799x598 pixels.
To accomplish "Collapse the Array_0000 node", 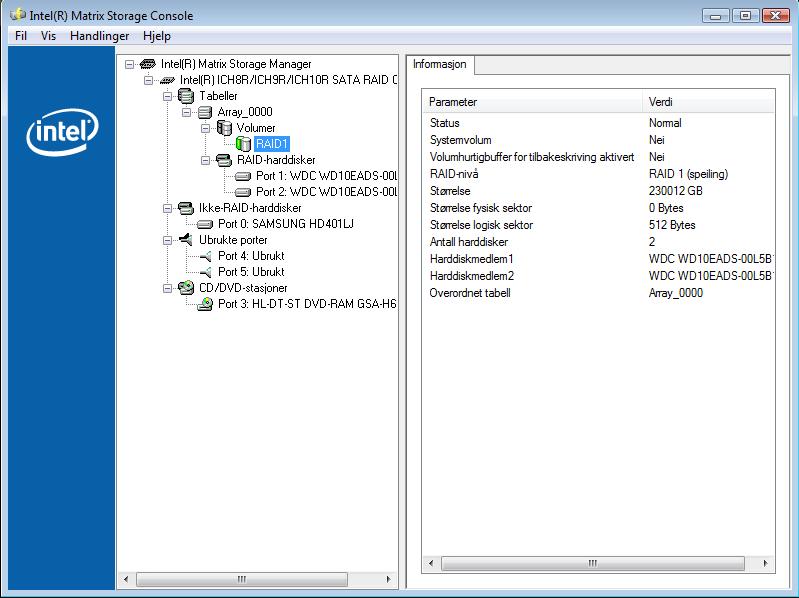I will click(x=187, y=112).
